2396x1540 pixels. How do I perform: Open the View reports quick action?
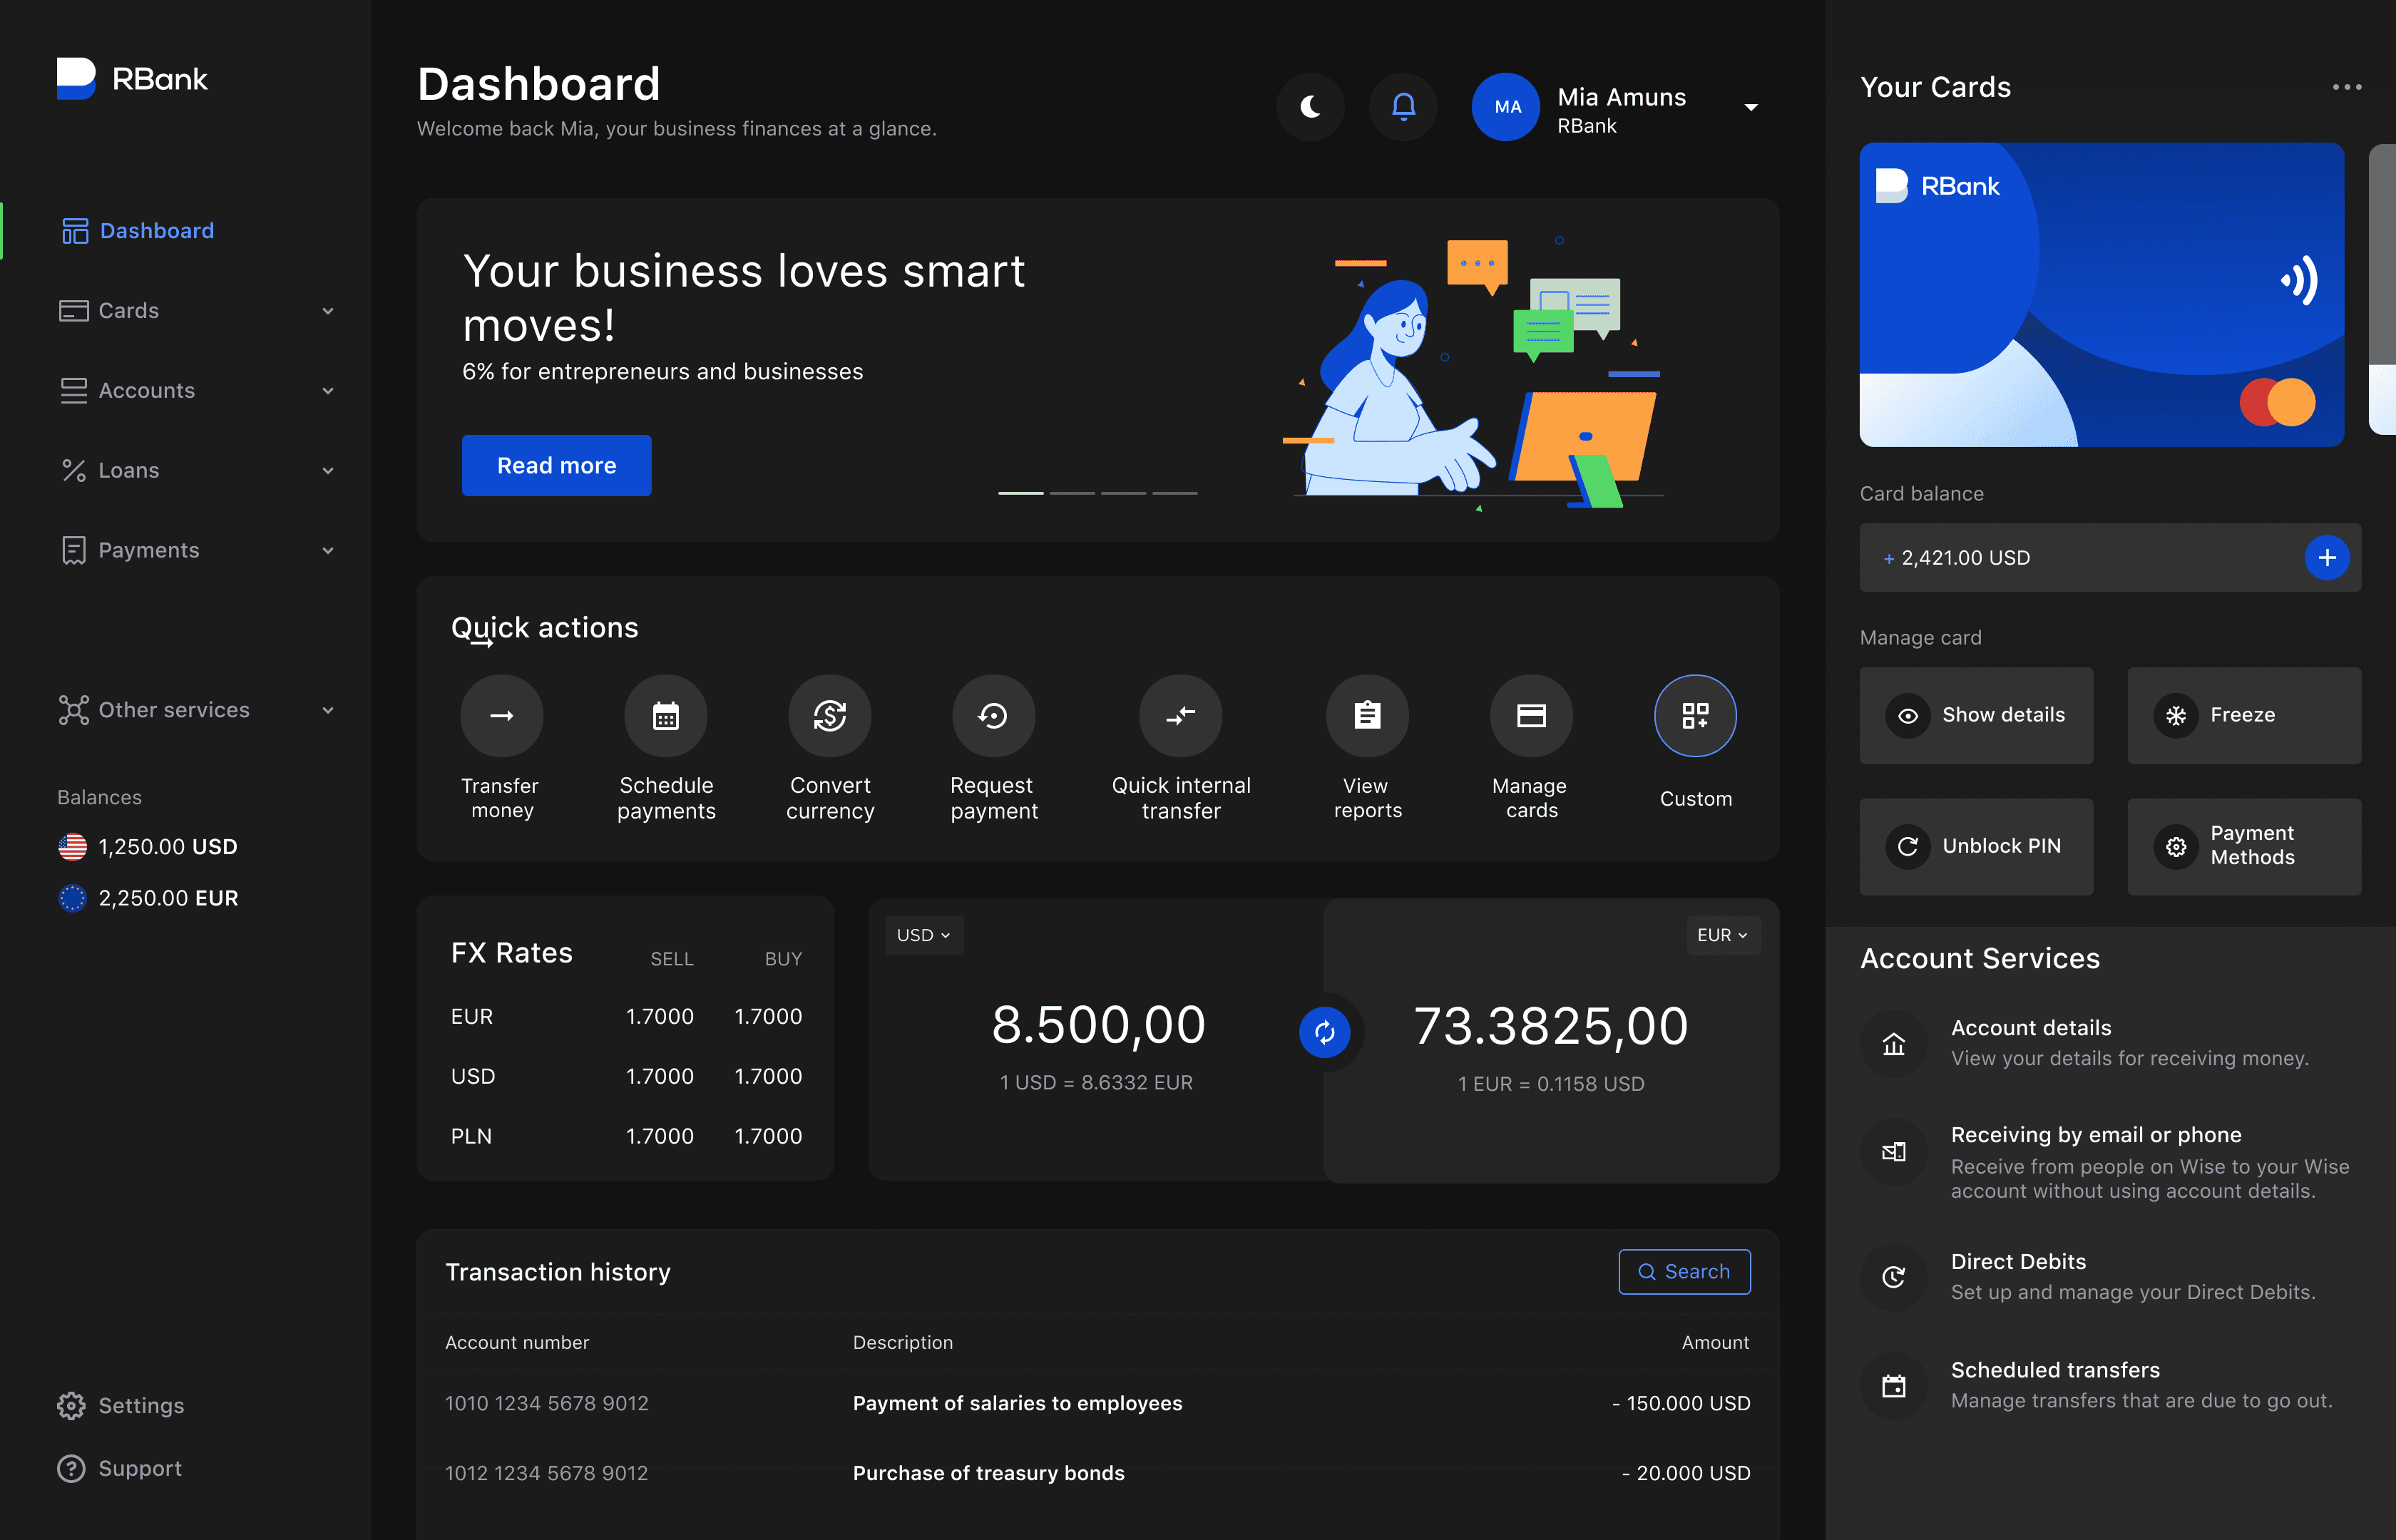coord(1367,716)
